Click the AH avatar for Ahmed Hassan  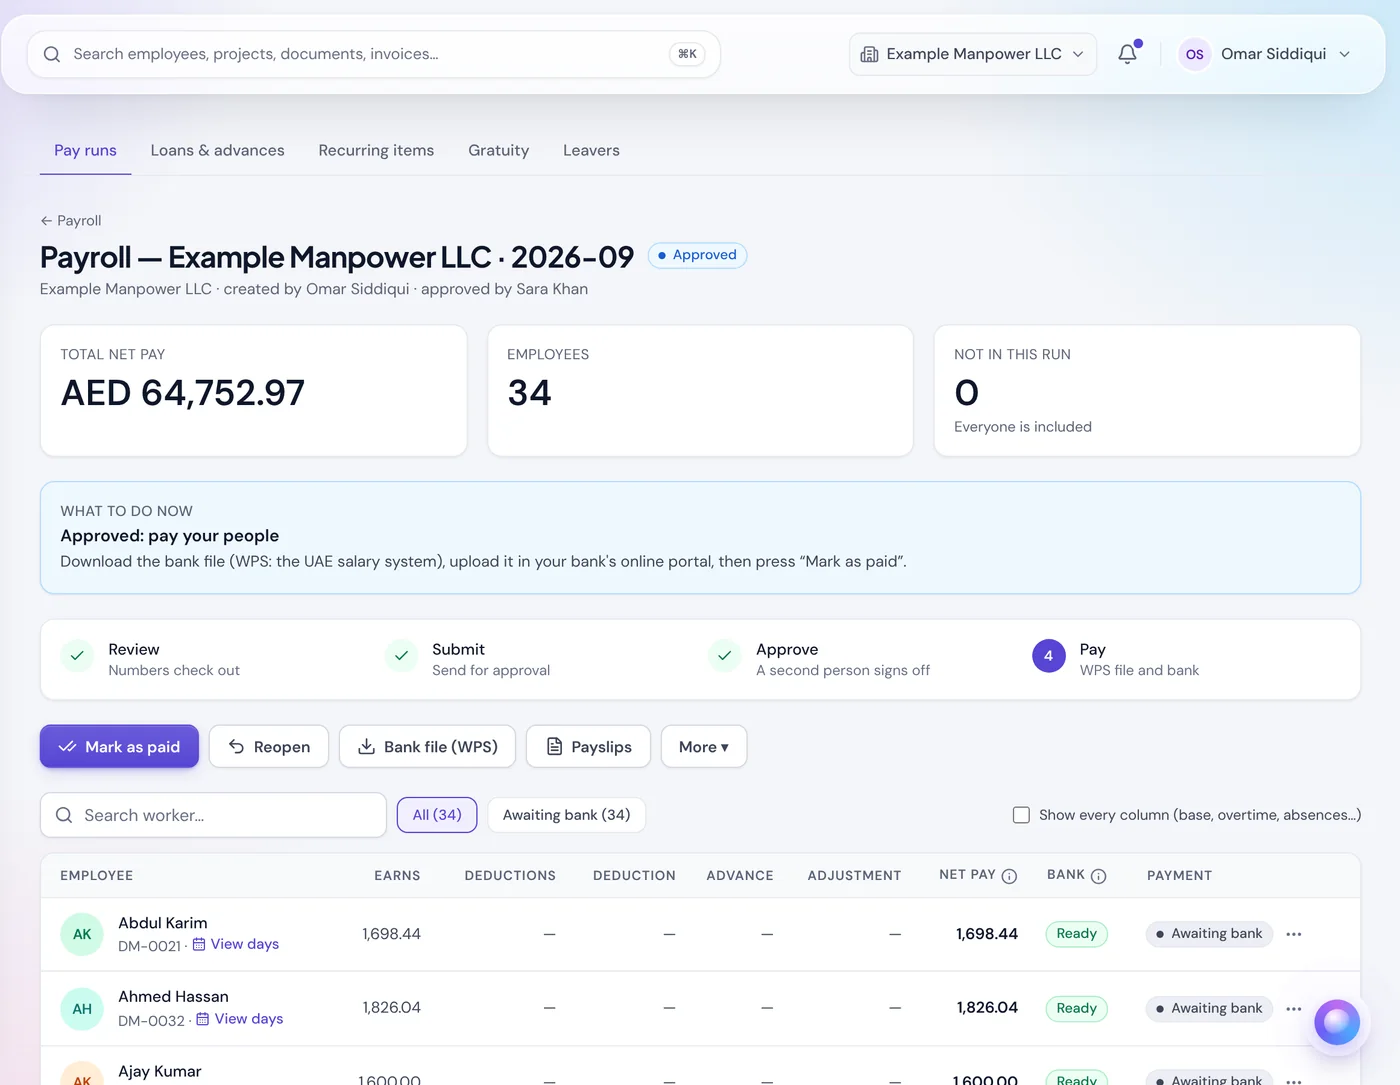click(82, 1009)
